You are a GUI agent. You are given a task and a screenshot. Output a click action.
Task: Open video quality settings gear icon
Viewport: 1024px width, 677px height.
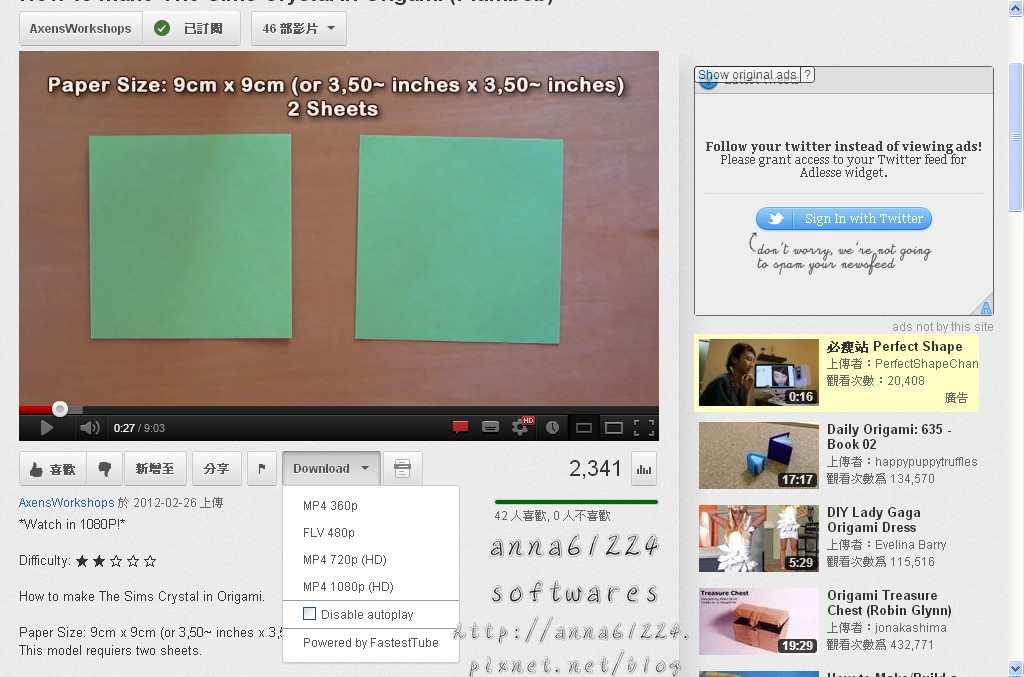pyautogui.click(x=520, y=427)
